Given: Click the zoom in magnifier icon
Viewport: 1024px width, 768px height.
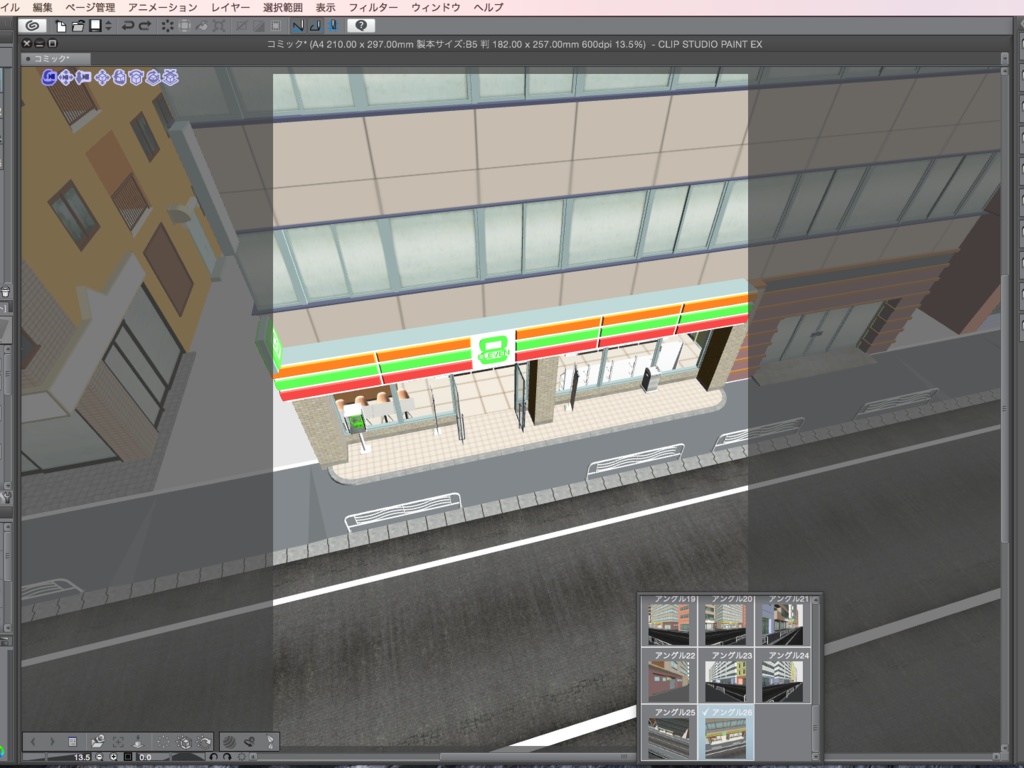Looking at the screenshot, I should [x=114, y=757].
